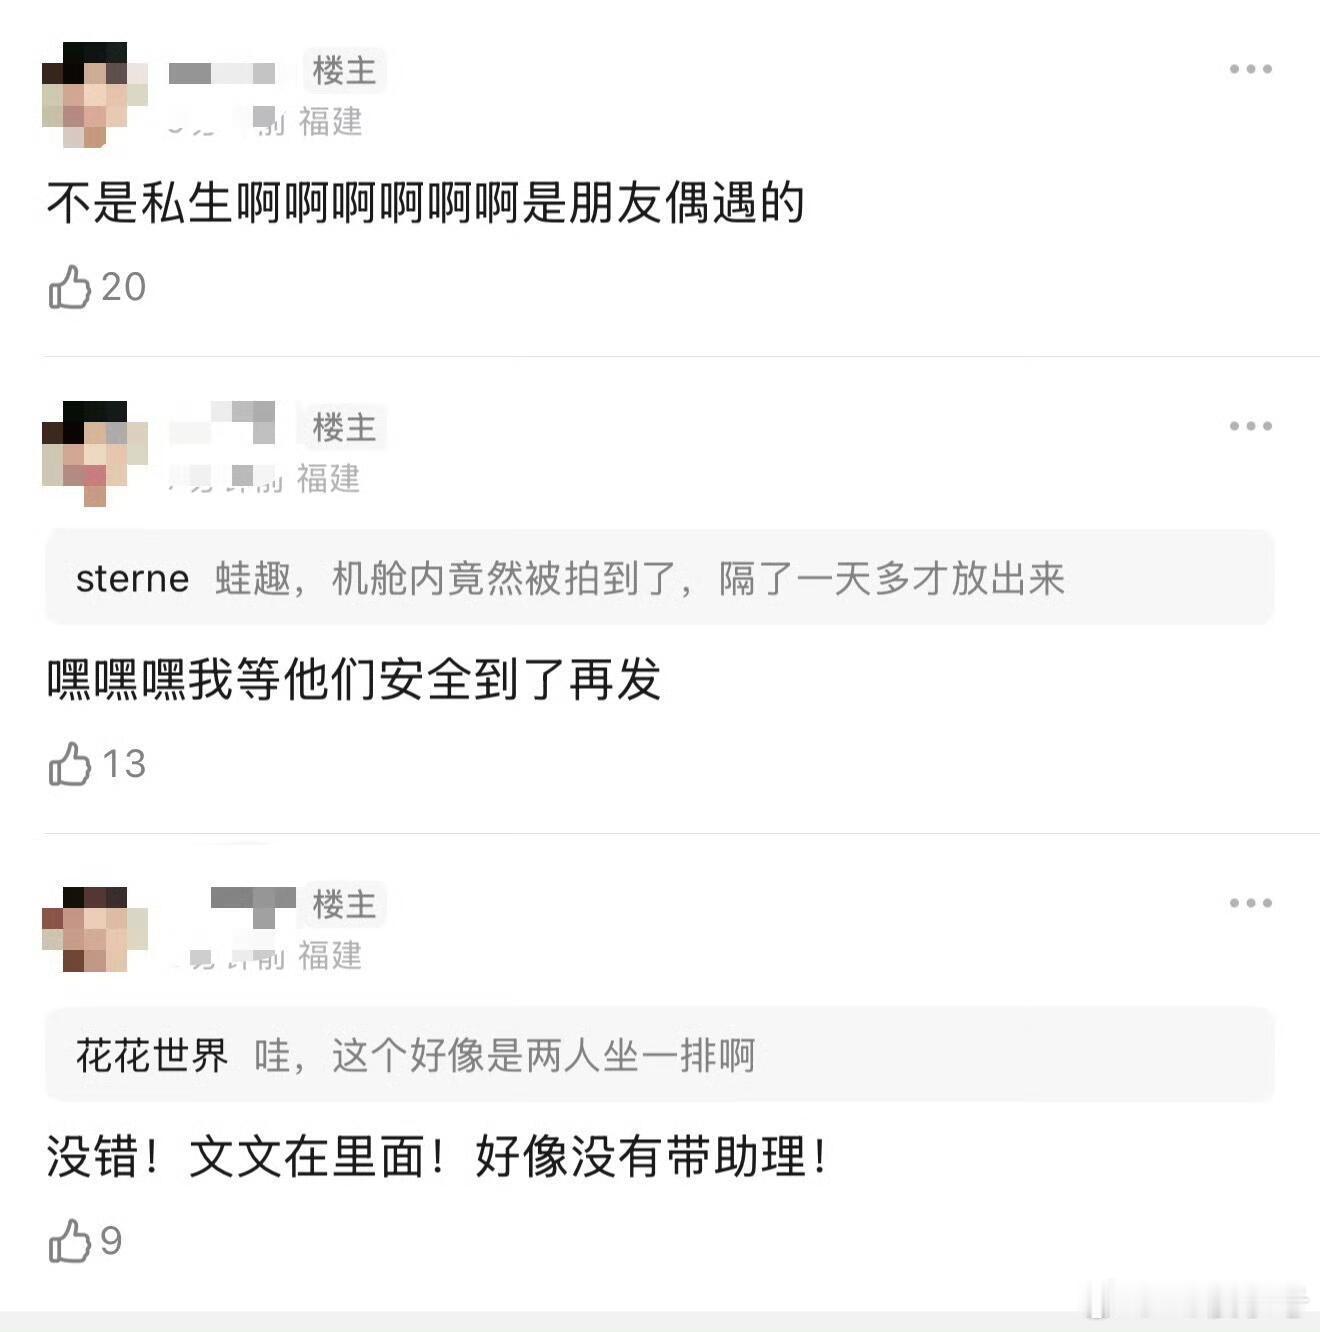
Task: Open more options for third comment
Action: coord(1251,903)
